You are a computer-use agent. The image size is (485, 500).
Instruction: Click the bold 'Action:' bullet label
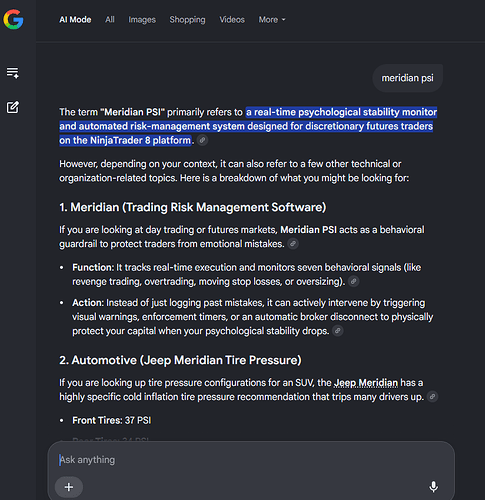[88, 303]
